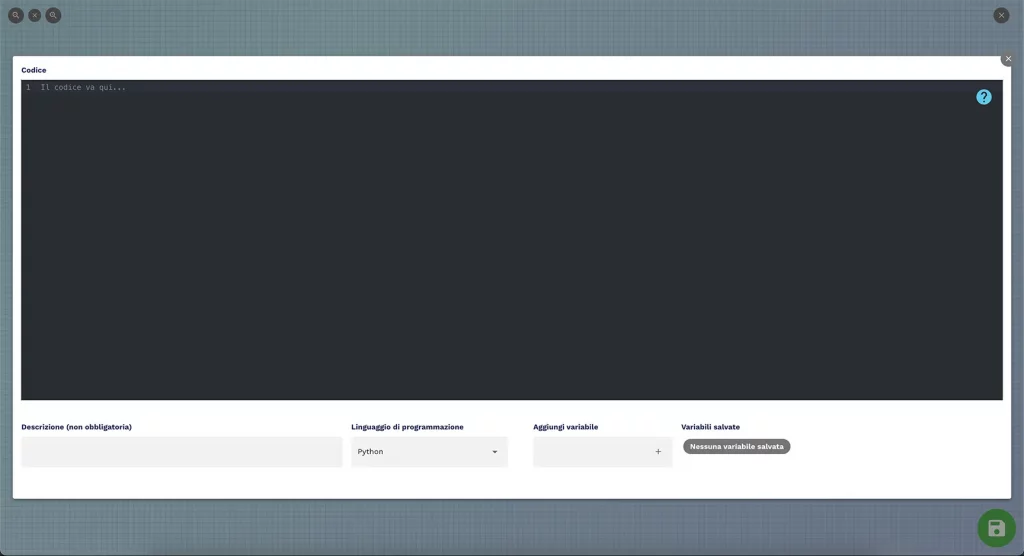Click the plus icon to add variable
1024x556 pixels.
pos(658,451)
